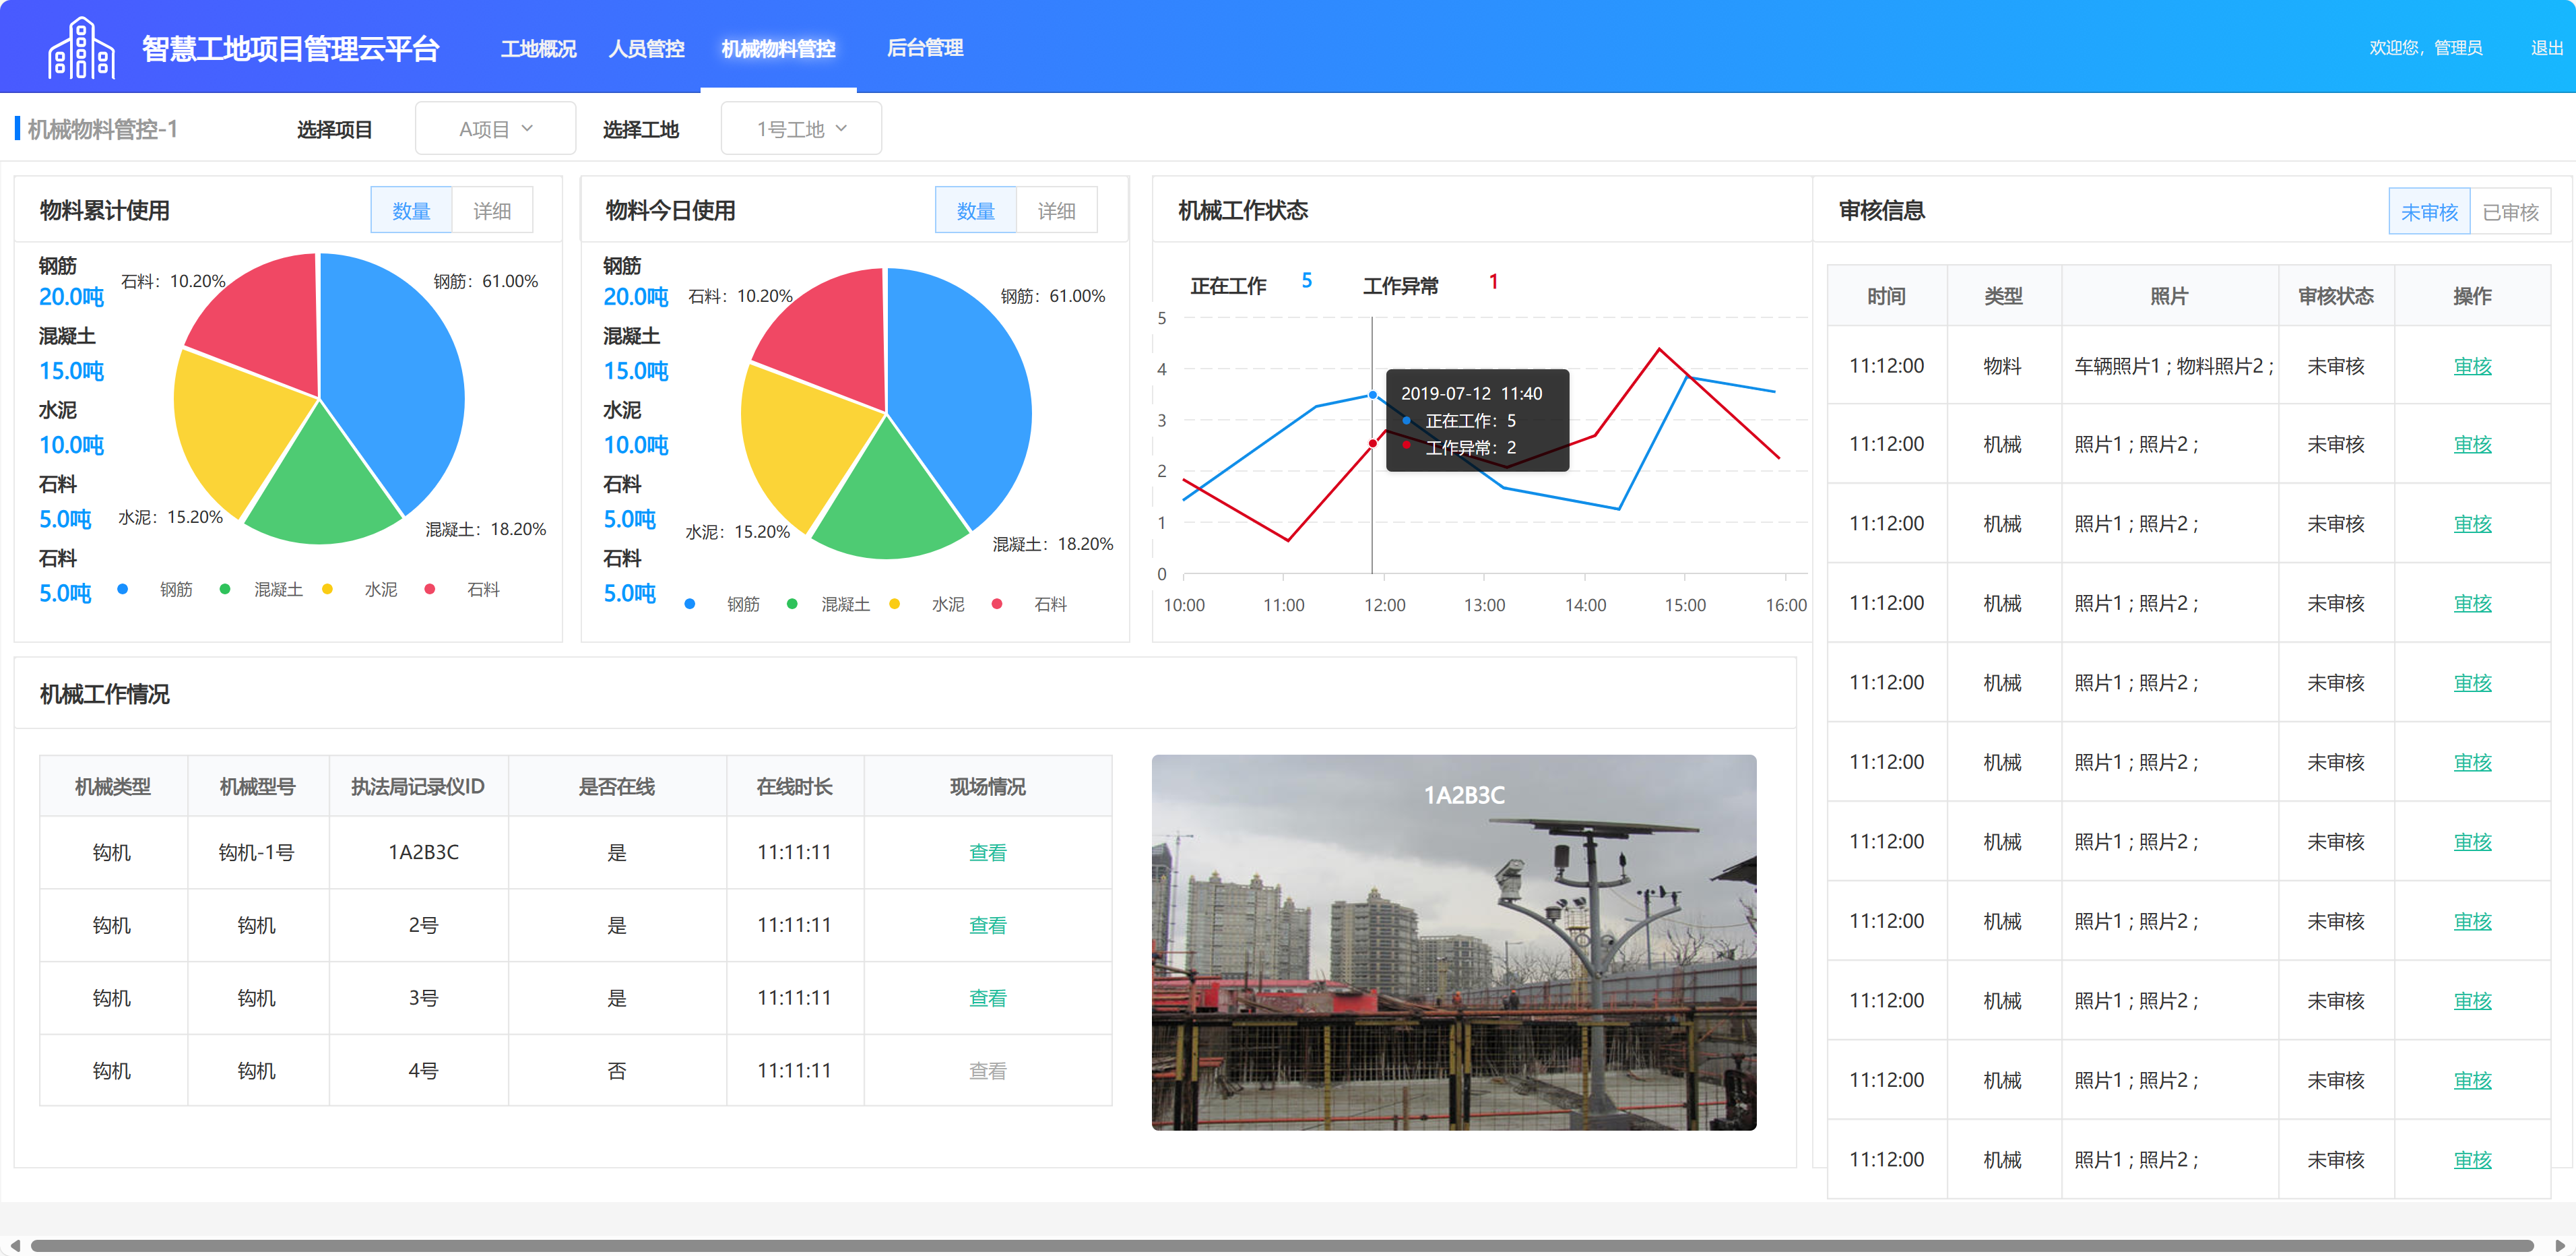Click 审核 in the second audit row
This screenshot has height=1256, width=2576.
click(x=2472, y=444)
